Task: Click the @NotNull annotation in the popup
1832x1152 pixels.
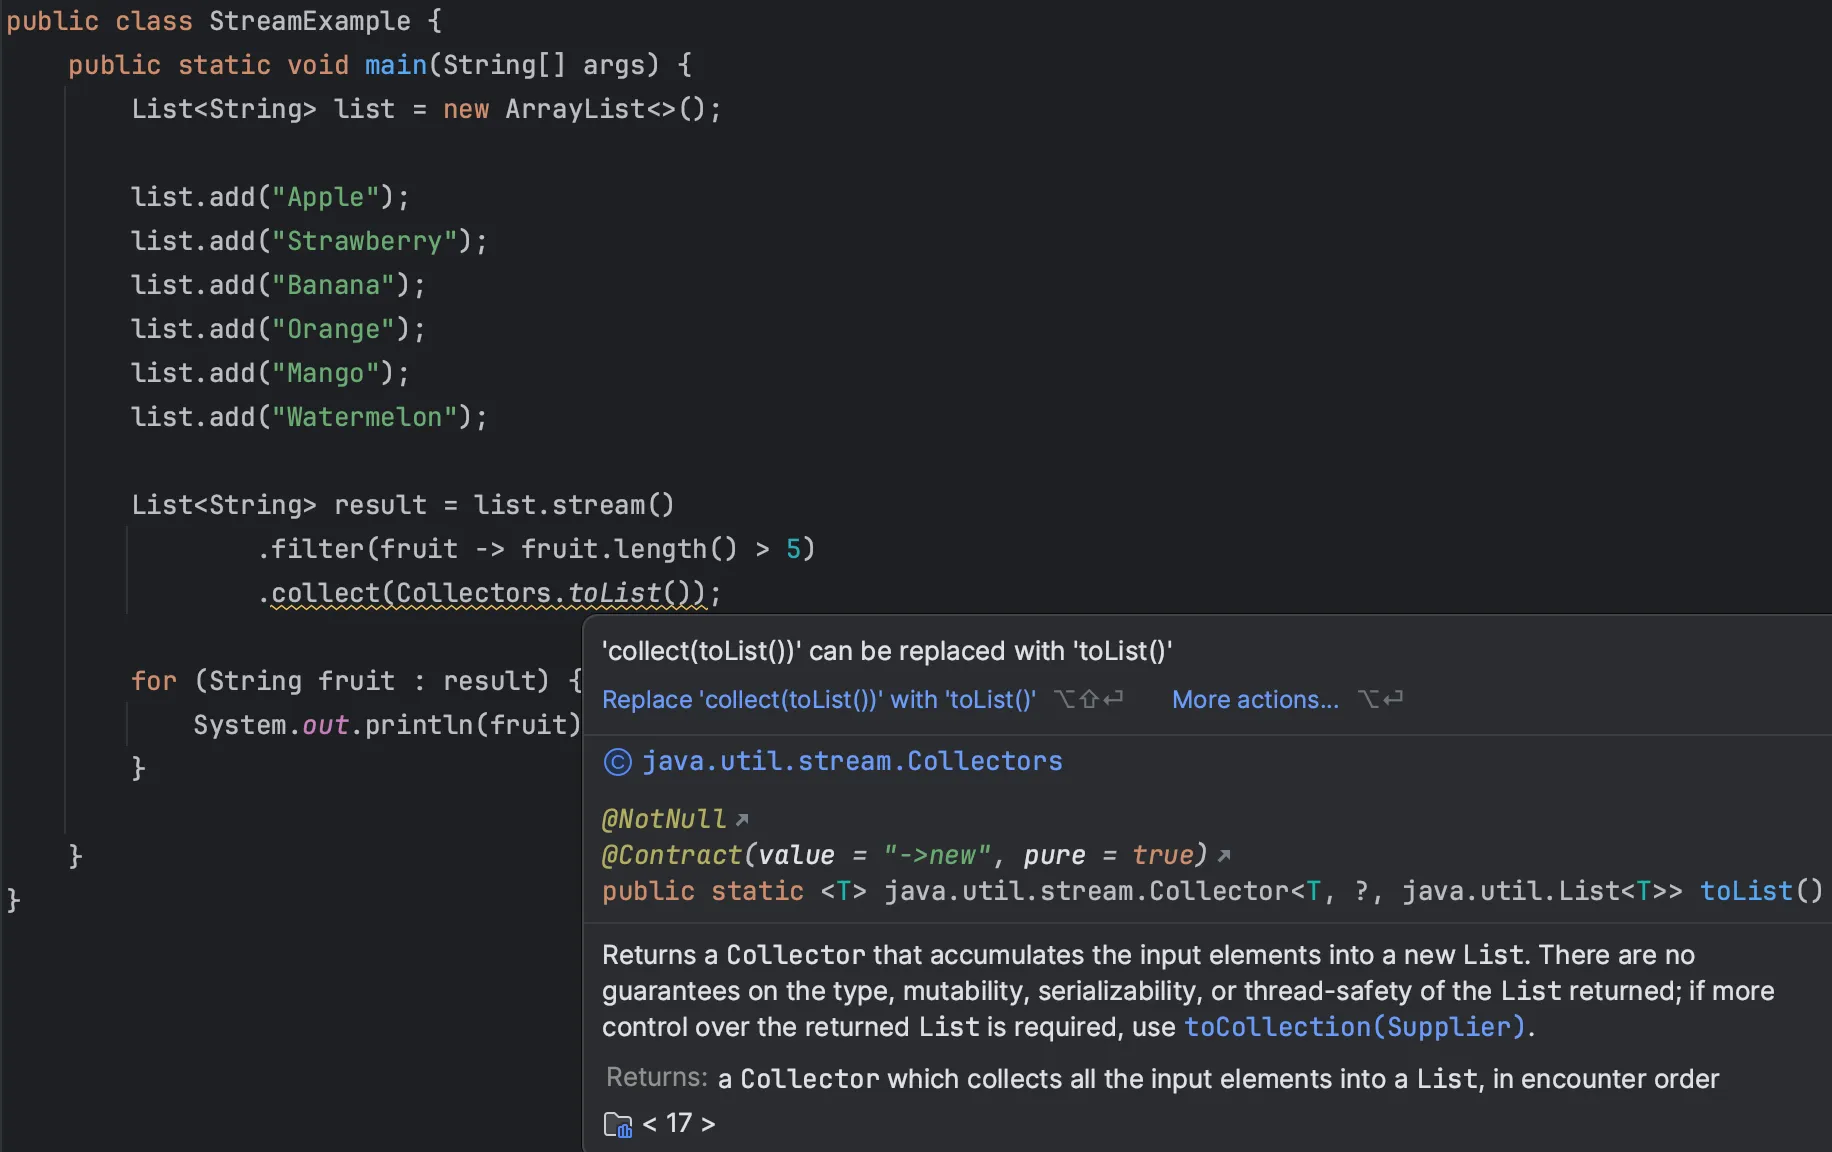Action: 664,819
